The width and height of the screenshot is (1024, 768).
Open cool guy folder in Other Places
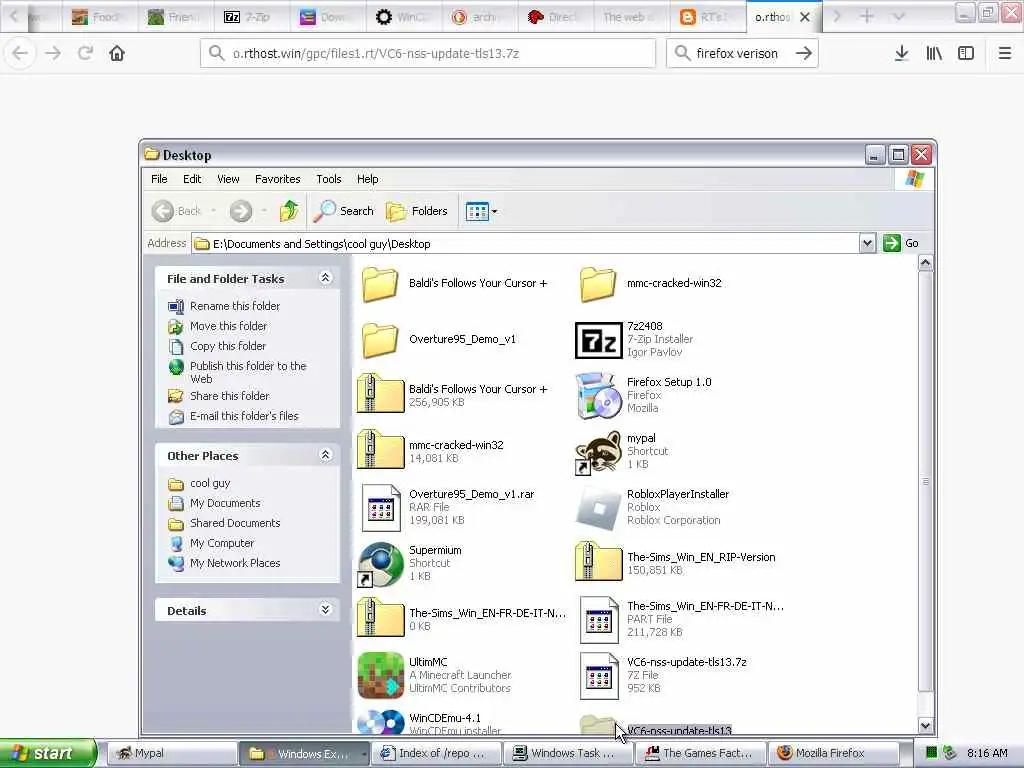[210, 483]
